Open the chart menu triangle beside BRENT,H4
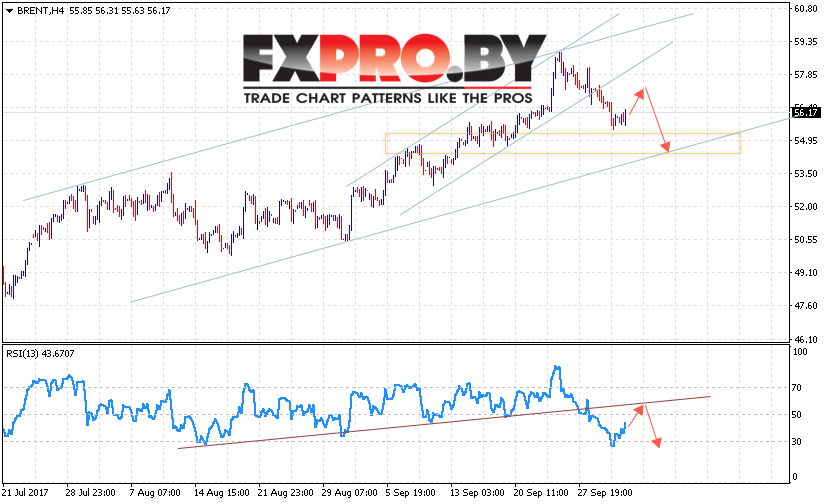829x504 pixels. pyautogui.click(x=9, y=11)
